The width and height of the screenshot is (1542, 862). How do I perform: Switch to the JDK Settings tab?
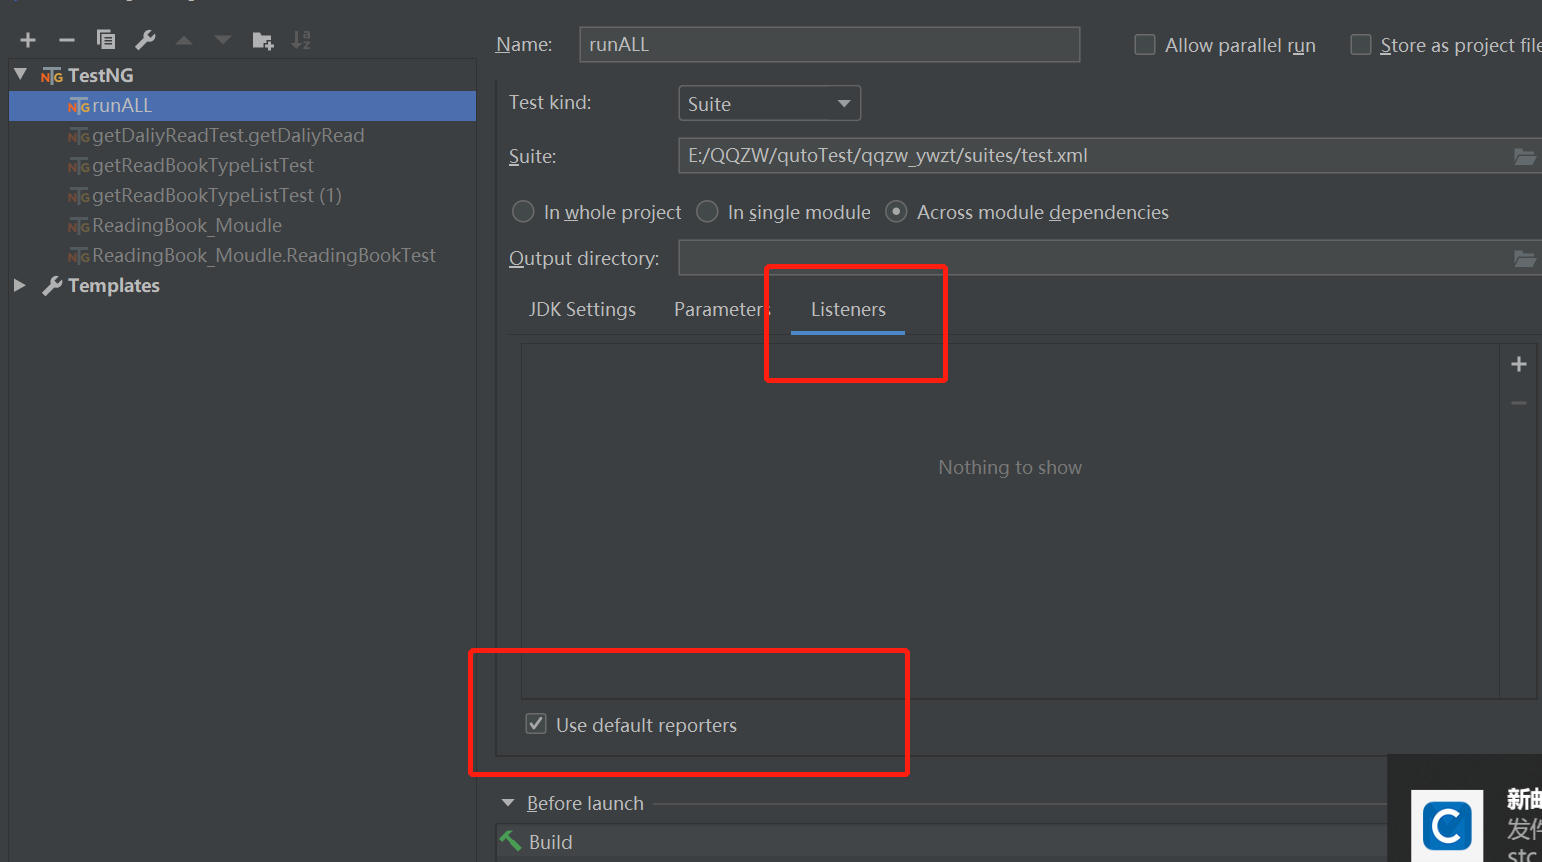point(582,310)
